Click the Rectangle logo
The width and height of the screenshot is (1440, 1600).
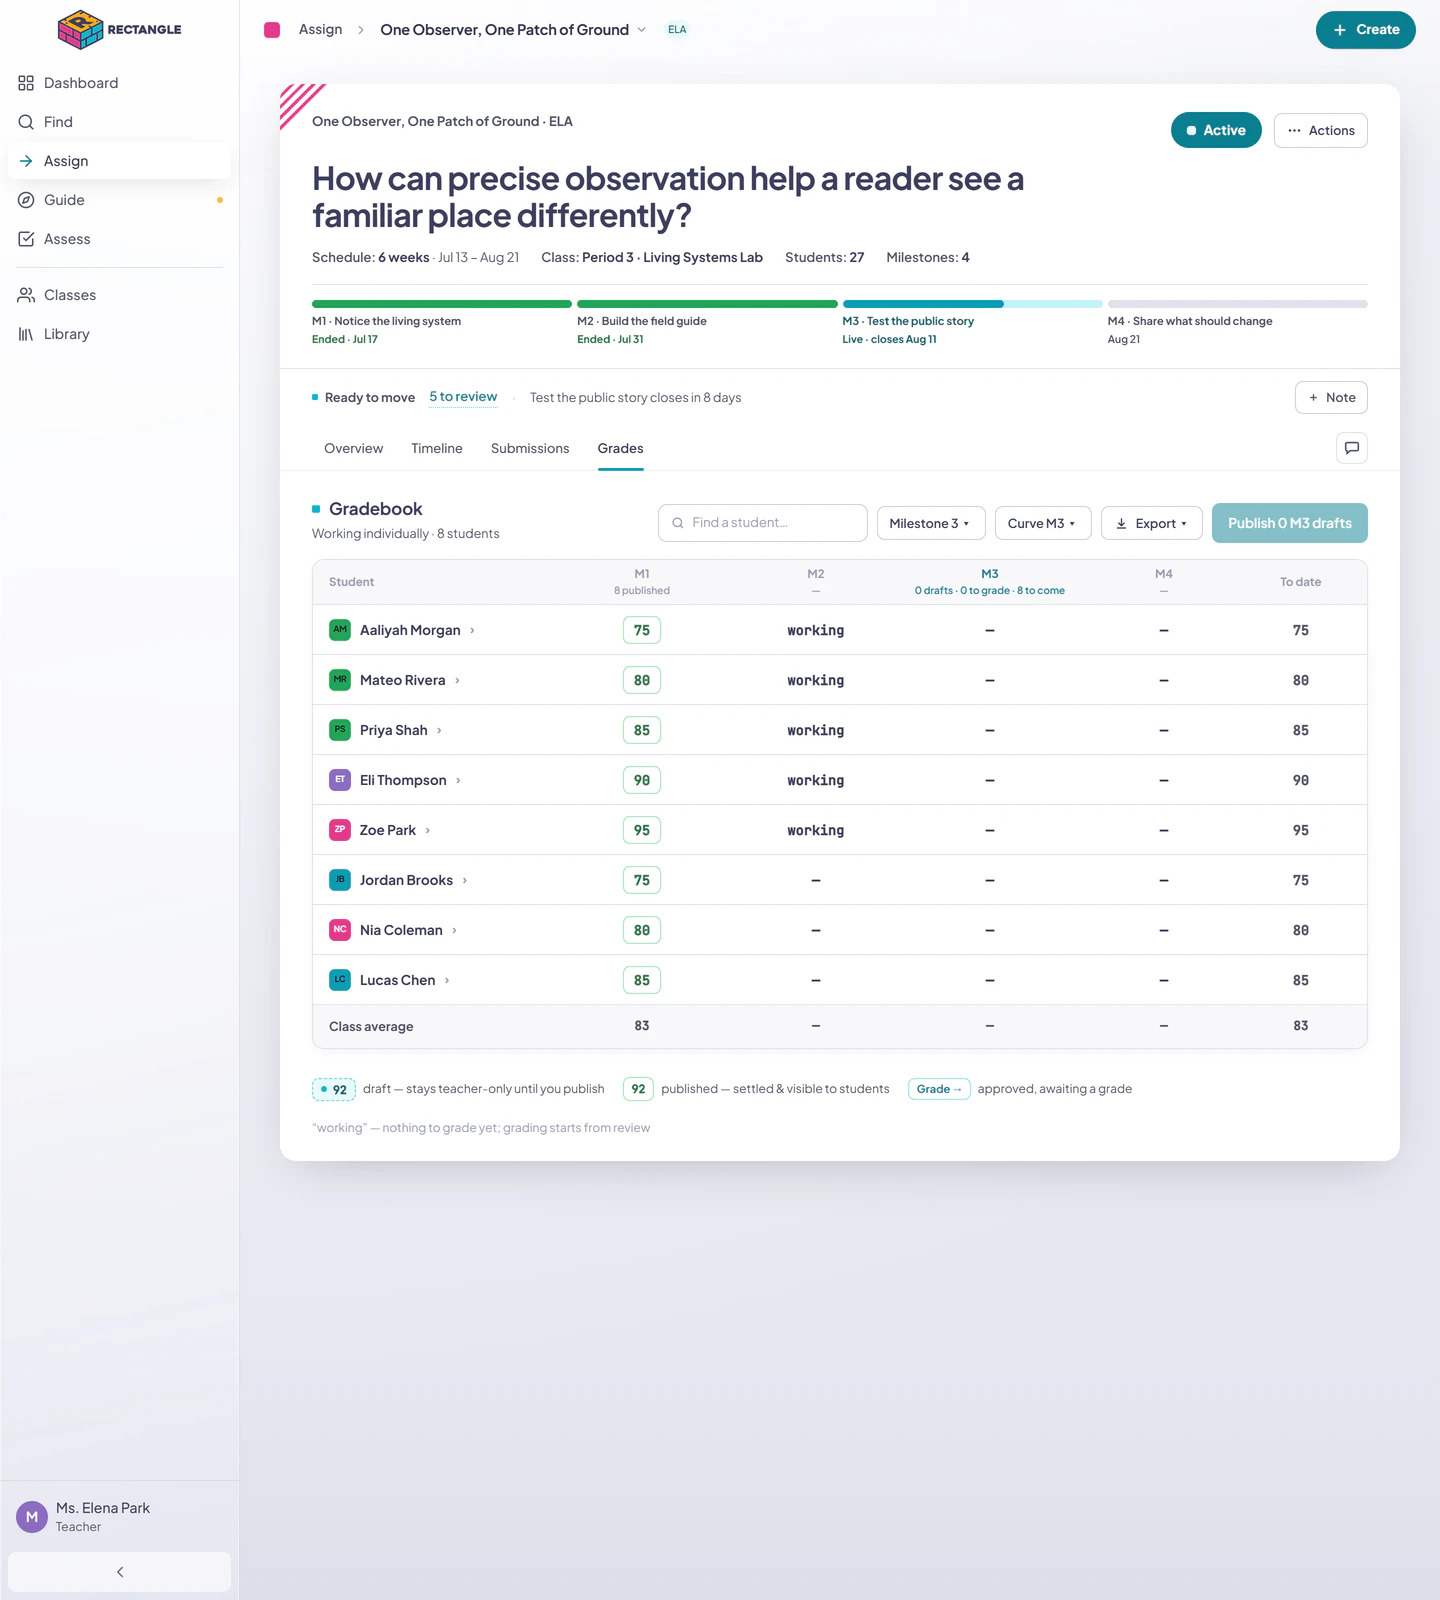[x=119, y=29]
